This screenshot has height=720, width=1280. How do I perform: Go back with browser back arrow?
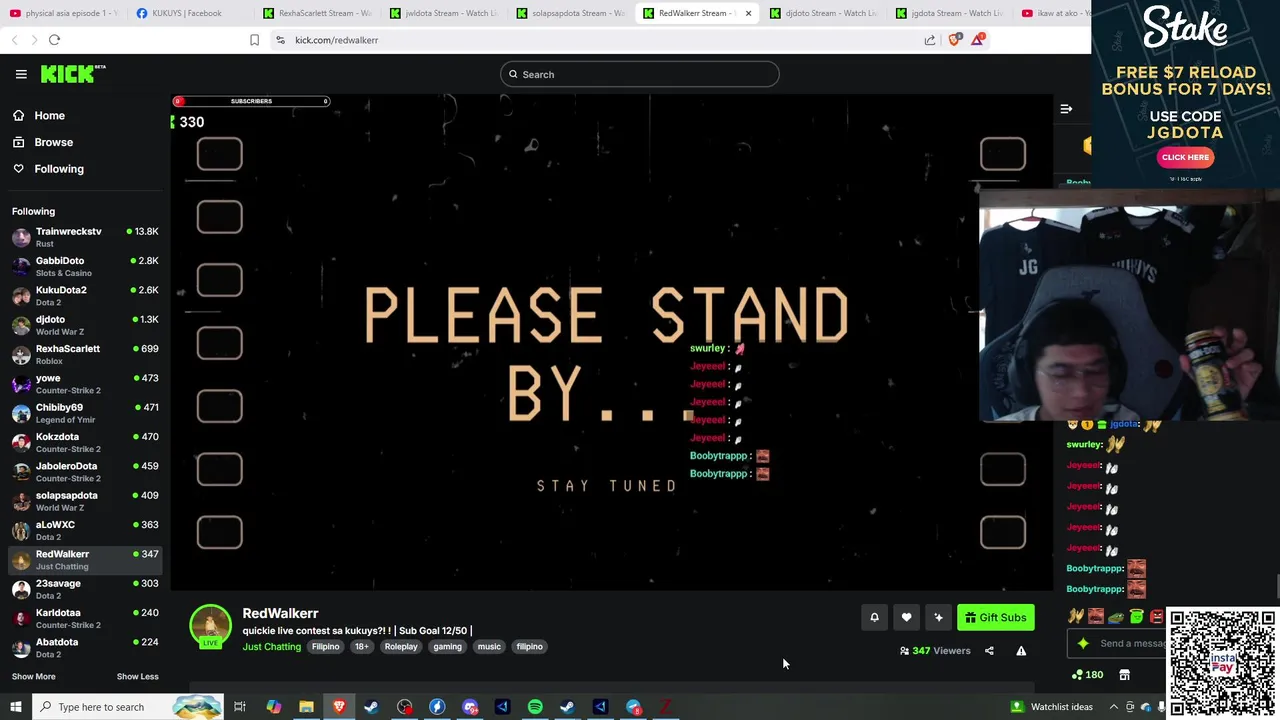click(14, 40)
